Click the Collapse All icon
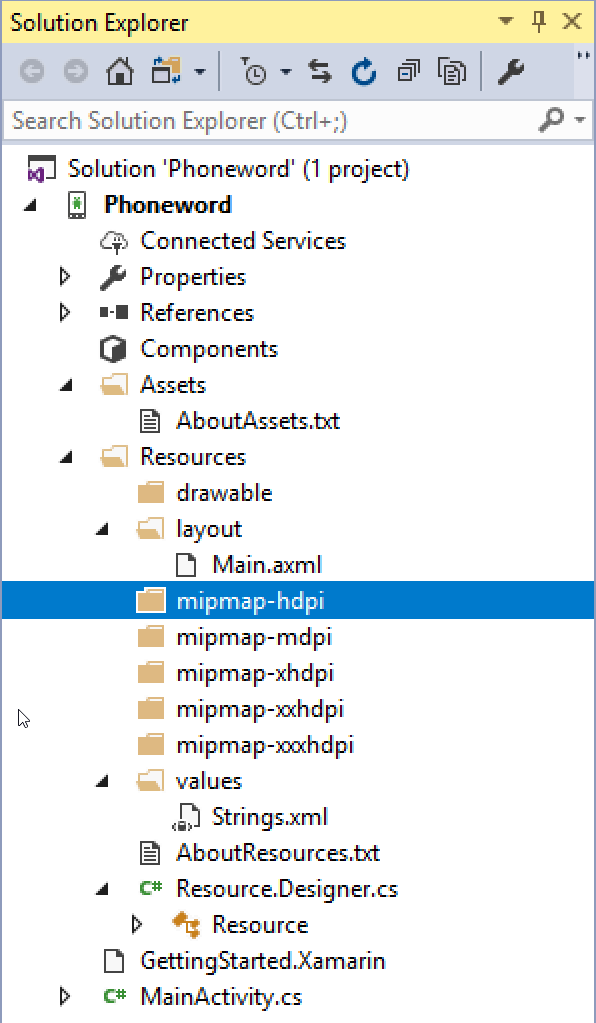Image resolution: width=596 pixels, height=1023 pixels. point(408,71)
